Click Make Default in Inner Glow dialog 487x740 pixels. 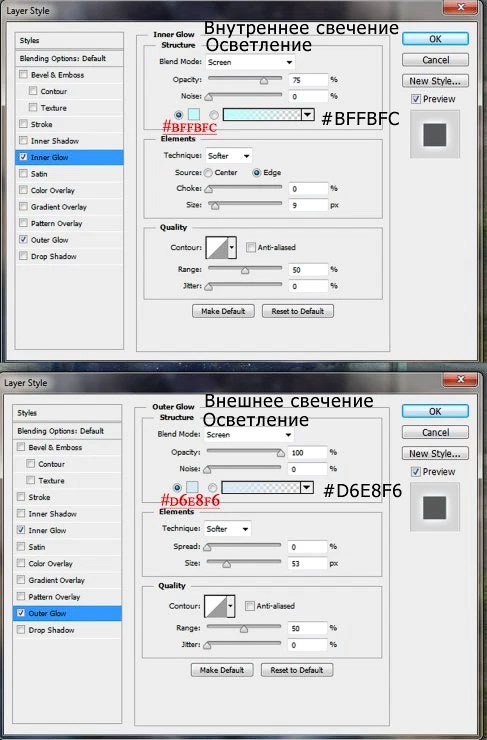[x=223, y=311]
